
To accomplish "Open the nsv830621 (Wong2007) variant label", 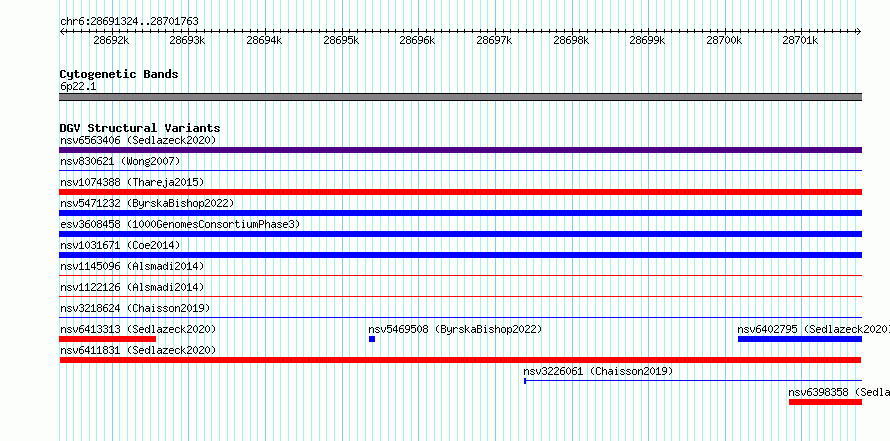I will (x=120, y=161).
